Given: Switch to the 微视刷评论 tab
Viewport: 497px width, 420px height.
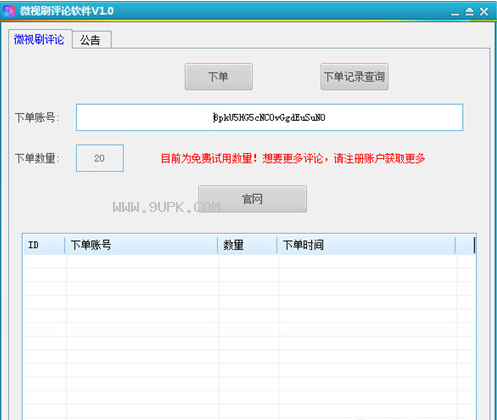Looking at the screenshot, I should coord(39,39).
